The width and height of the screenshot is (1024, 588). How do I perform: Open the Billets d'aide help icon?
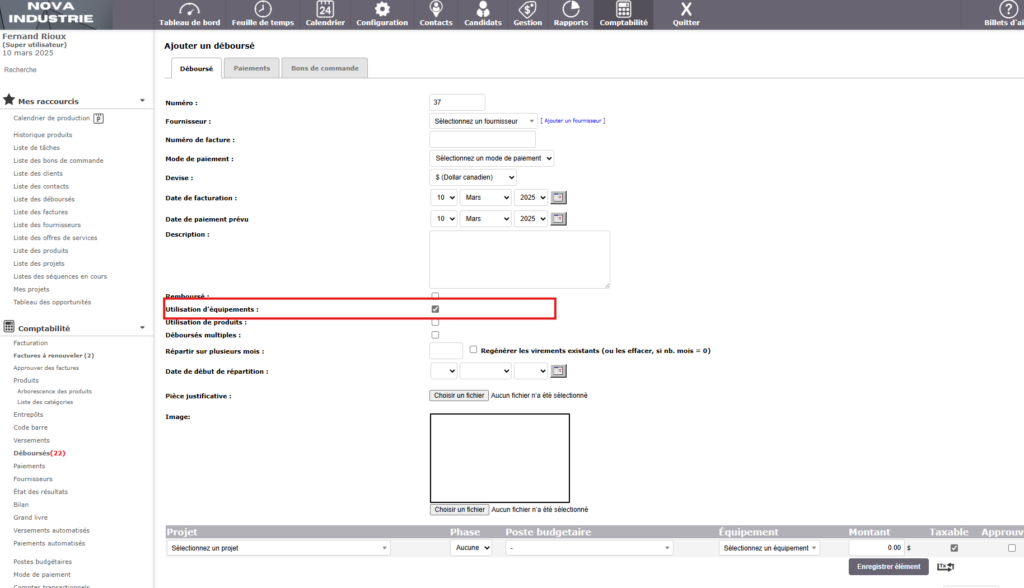[1007, 10]
